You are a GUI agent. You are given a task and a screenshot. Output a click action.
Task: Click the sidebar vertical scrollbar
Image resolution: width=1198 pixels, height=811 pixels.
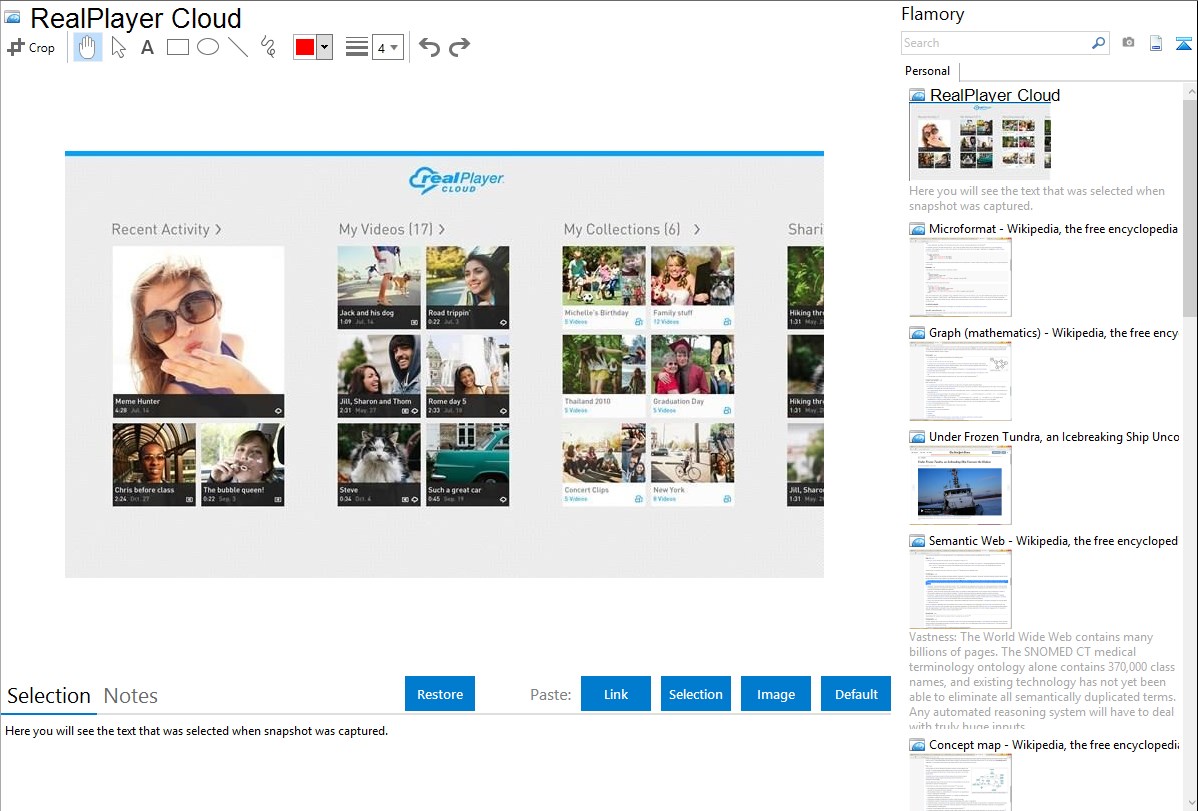(x=1190, y=206)
